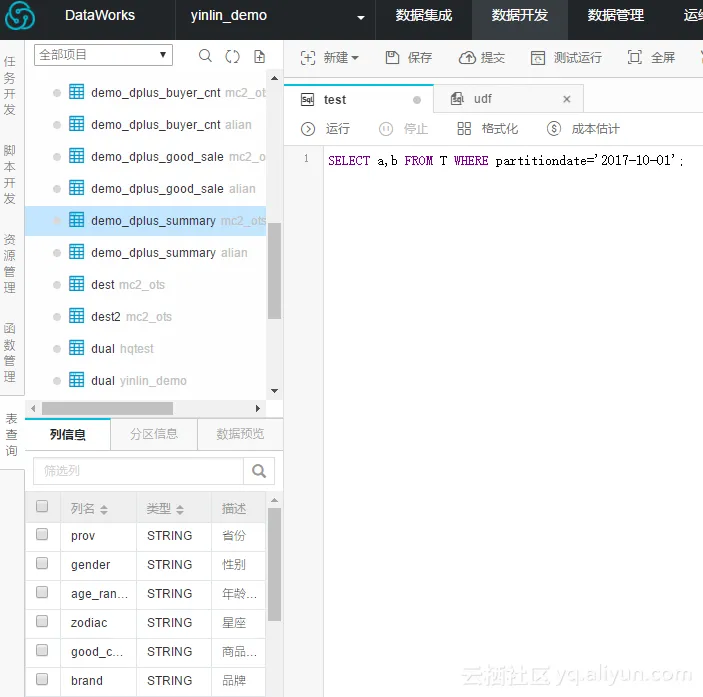
Task: Click the 停止 stop pause icon
Action: [x=386, y=129]
